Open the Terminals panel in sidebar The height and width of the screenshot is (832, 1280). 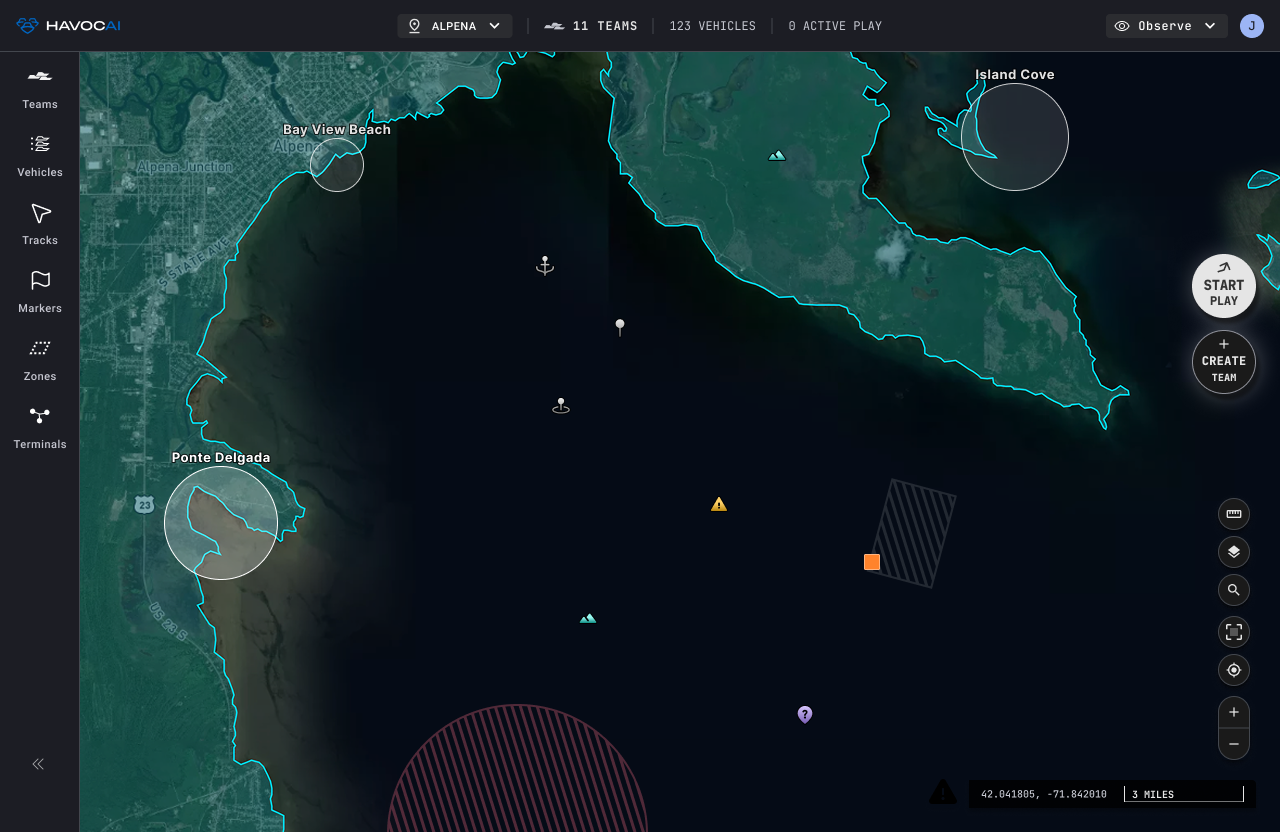(40, 428)
